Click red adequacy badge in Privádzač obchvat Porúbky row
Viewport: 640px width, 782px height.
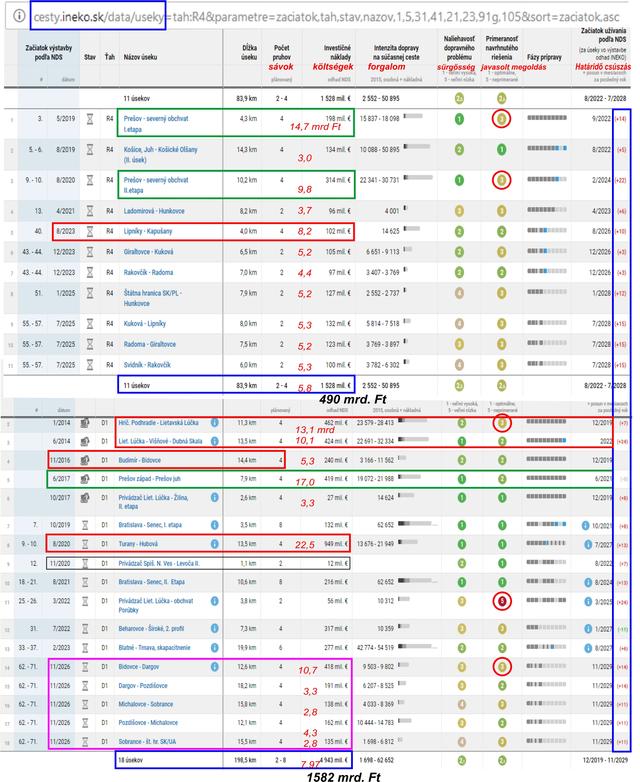pyautogui.click(x=502, y=601)
